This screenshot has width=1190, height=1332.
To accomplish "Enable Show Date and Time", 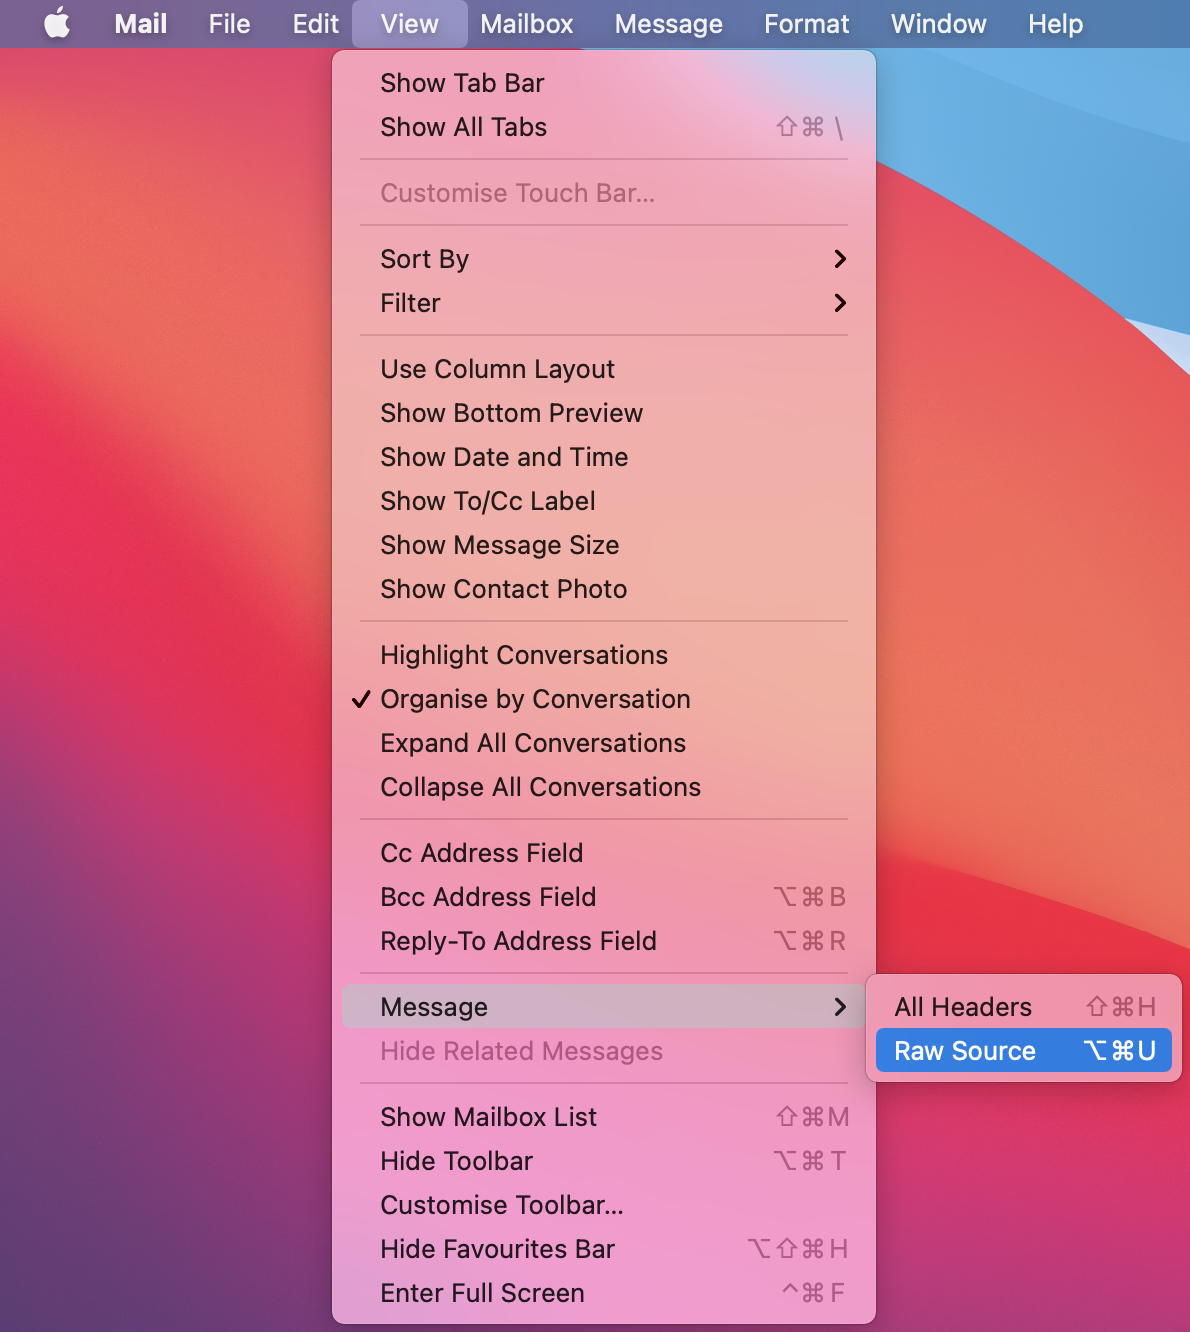I will tap(604, 457).
